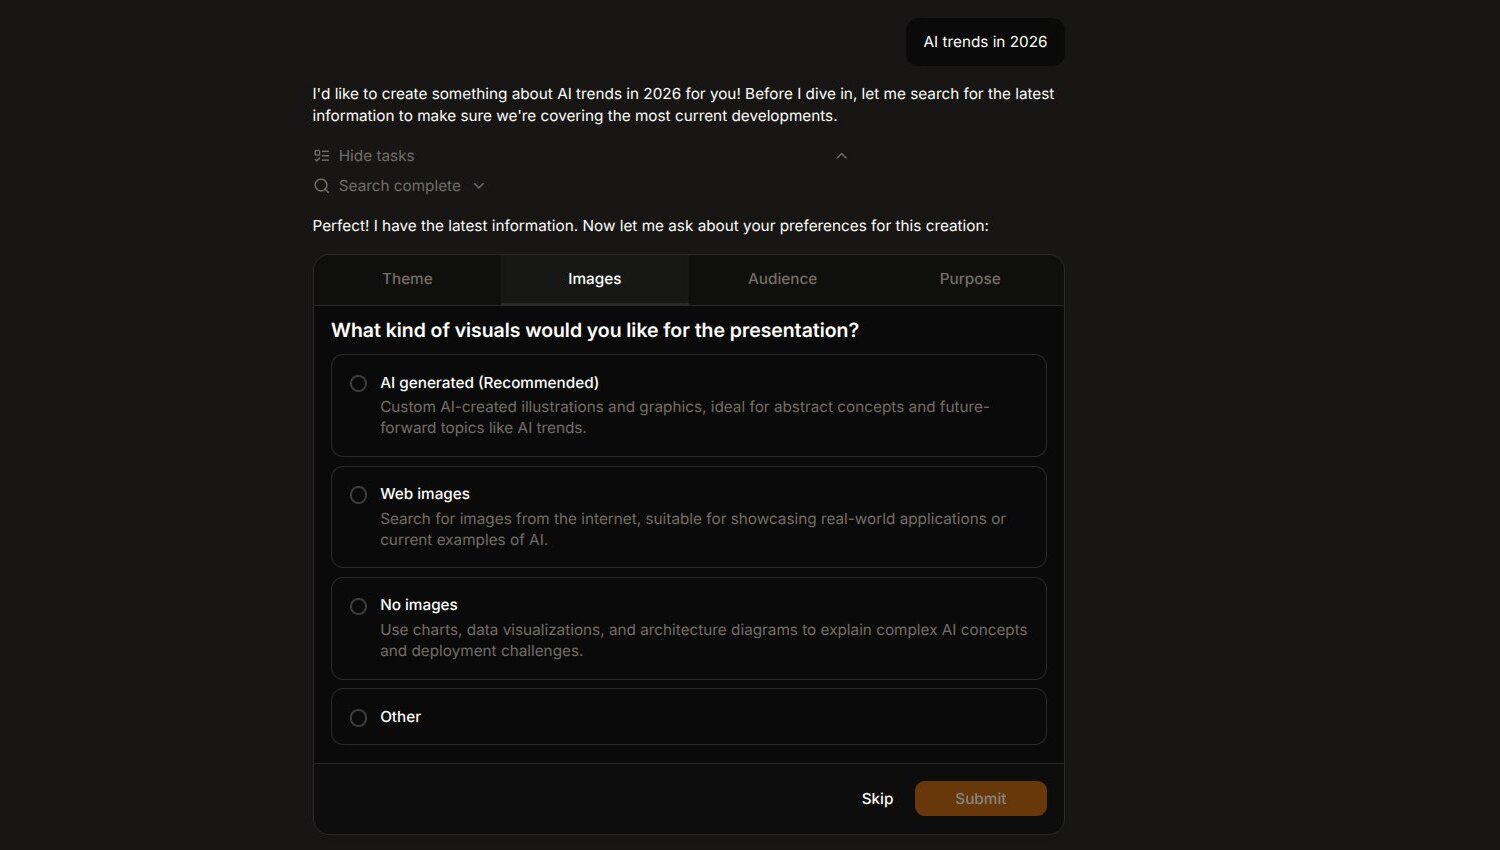Click the Web images option card
This screenshot has width=1500, height=850.
pyautogui.click(x=688, y=517)
